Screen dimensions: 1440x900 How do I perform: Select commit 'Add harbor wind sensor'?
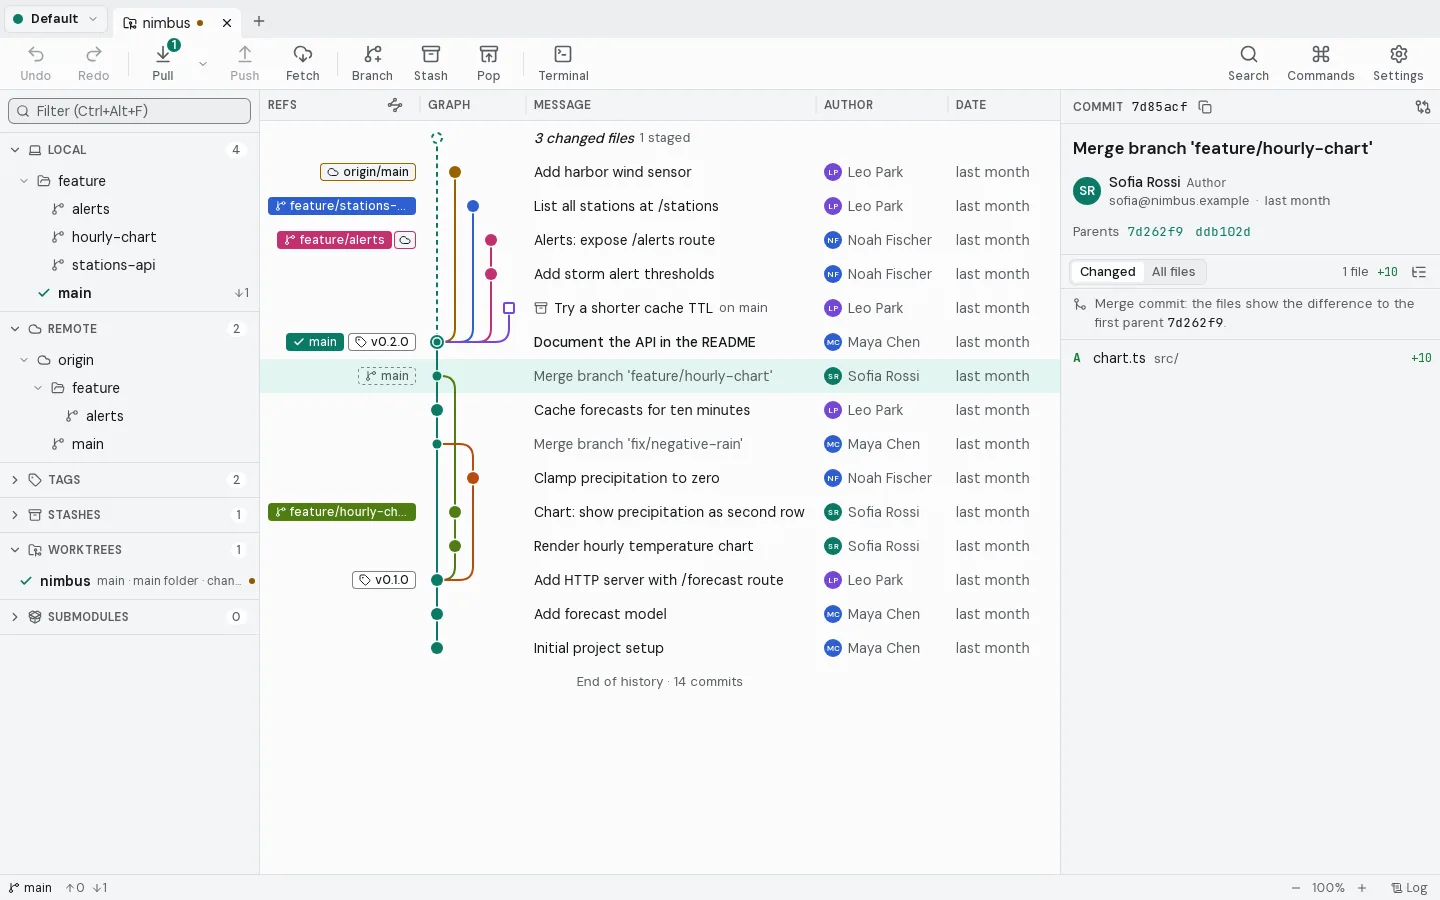click(x=660, y=172)
